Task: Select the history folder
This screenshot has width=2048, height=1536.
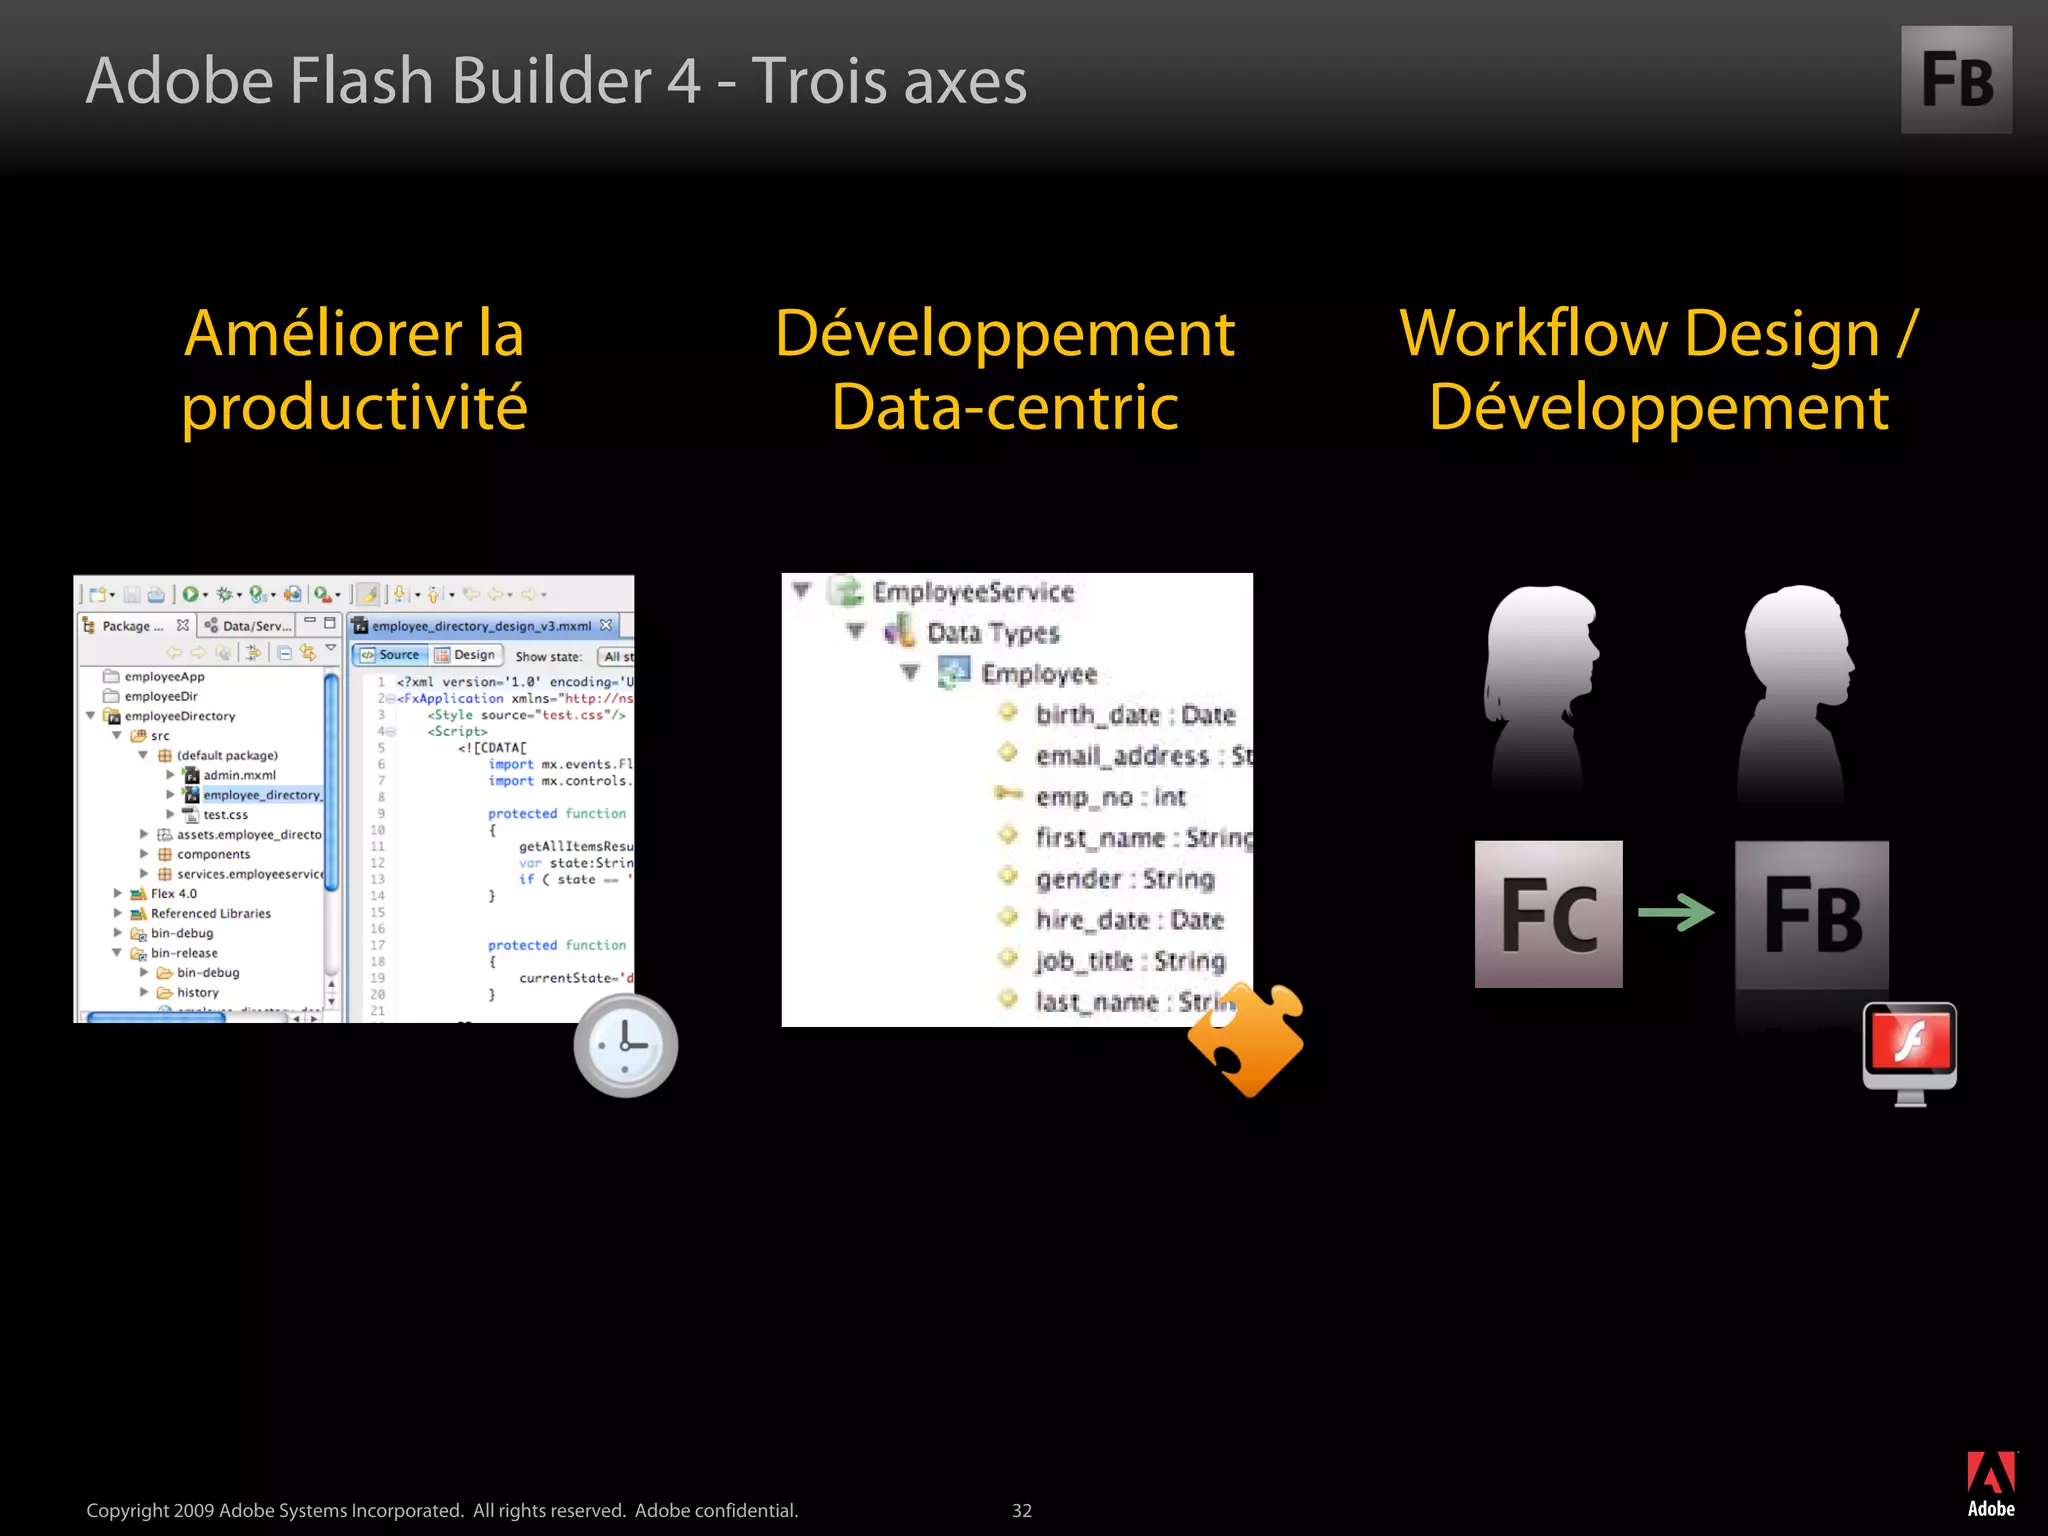Action: (187, 993)
